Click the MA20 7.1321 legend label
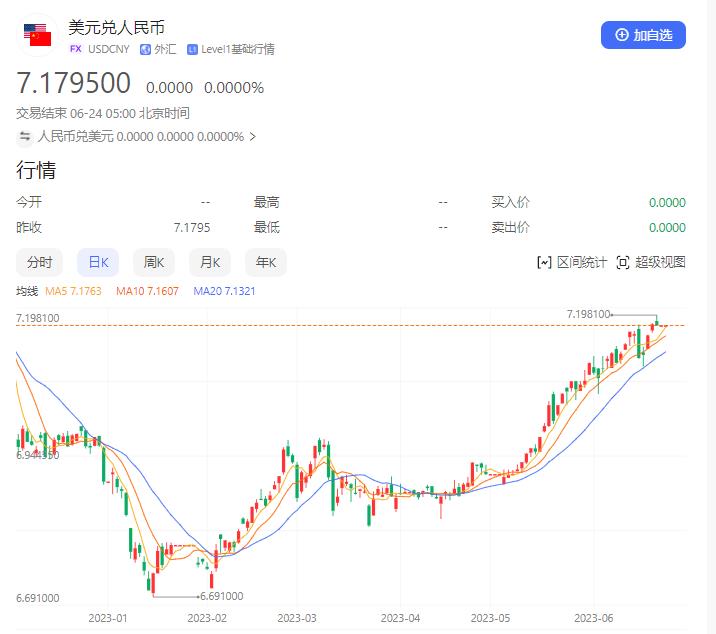Image resolution: width=716 pixels, height=634 pixels. [x=224, y=291]
